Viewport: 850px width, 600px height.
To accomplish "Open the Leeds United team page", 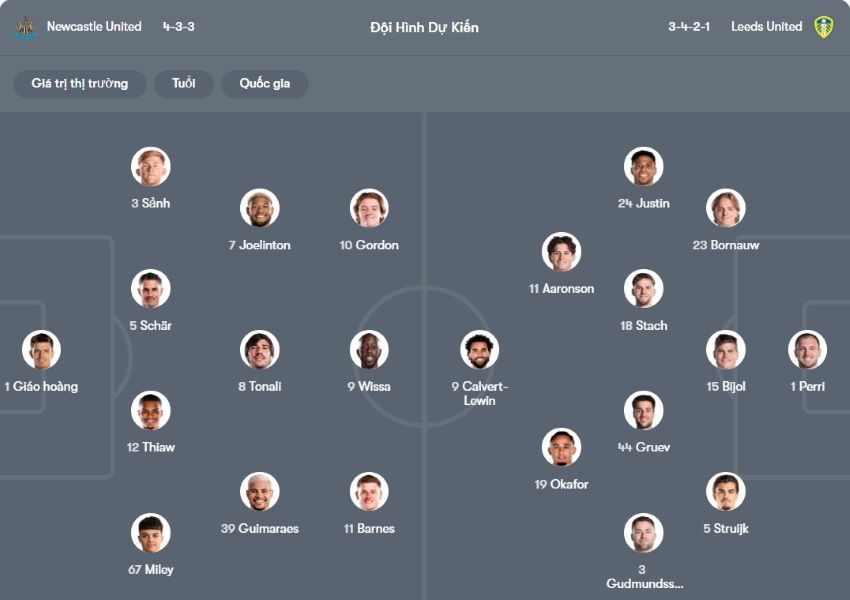I will coord(765,26).
